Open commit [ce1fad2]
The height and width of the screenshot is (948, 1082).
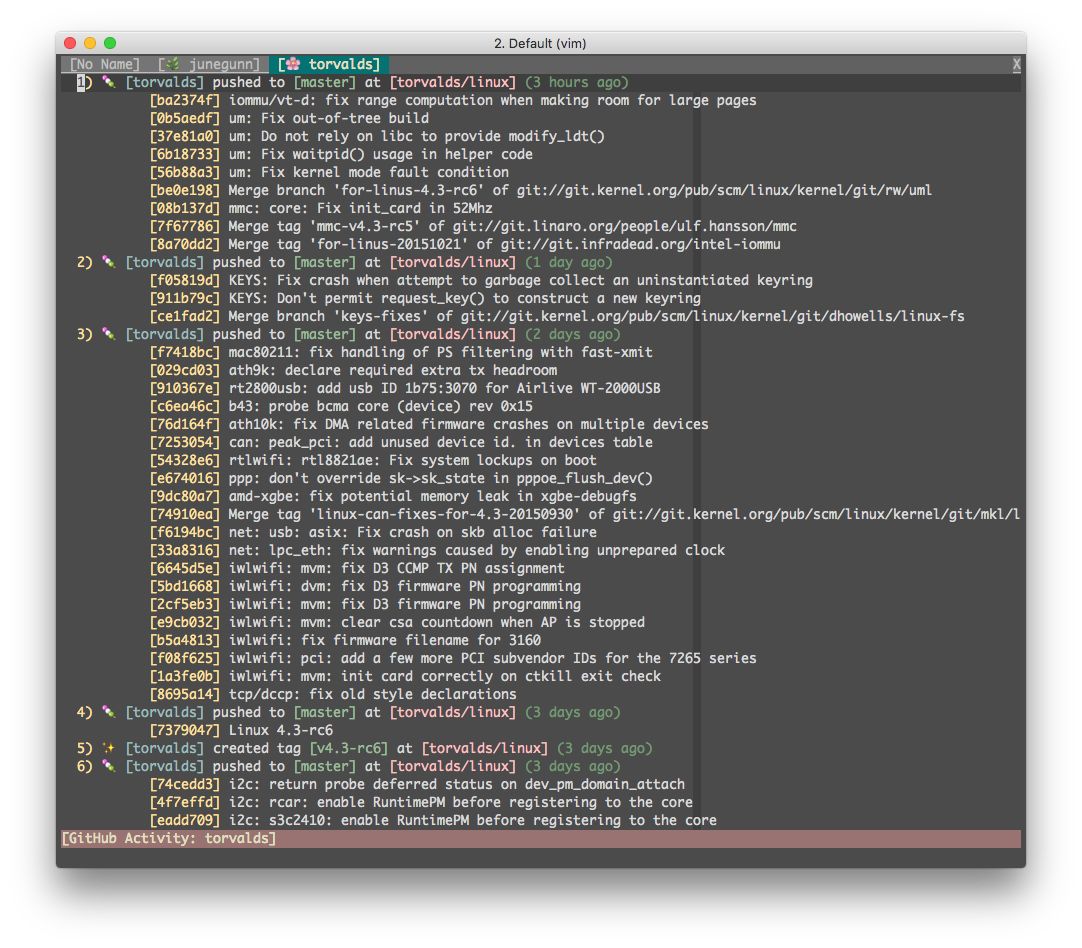185,316
